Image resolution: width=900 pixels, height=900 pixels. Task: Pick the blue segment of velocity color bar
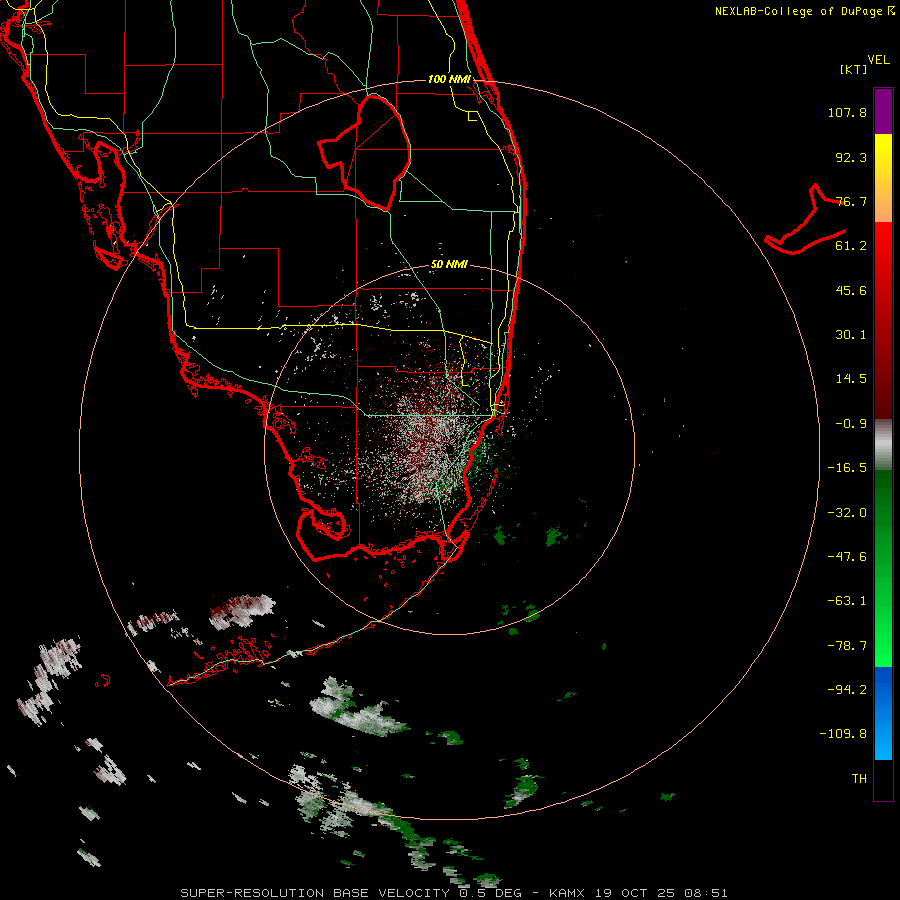click(883, 713)
